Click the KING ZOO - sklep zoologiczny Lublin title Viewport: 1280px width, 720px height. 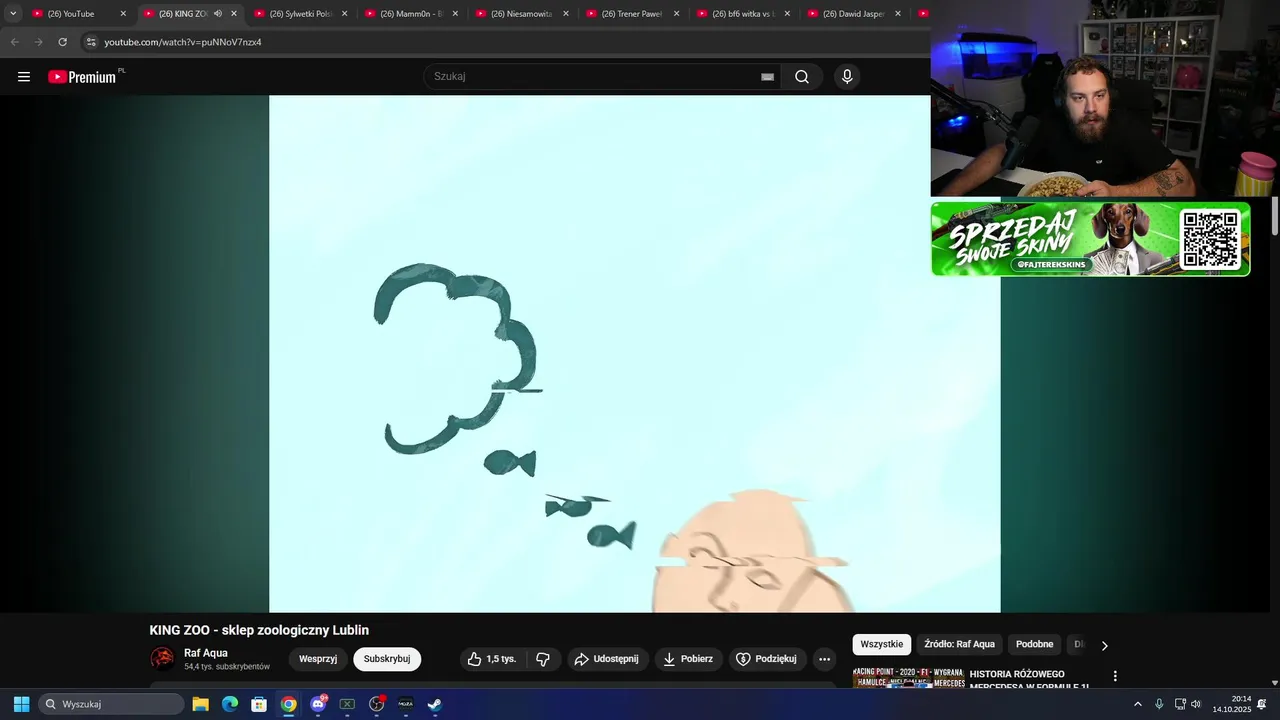pyautogui.click(x=259, y=630)
